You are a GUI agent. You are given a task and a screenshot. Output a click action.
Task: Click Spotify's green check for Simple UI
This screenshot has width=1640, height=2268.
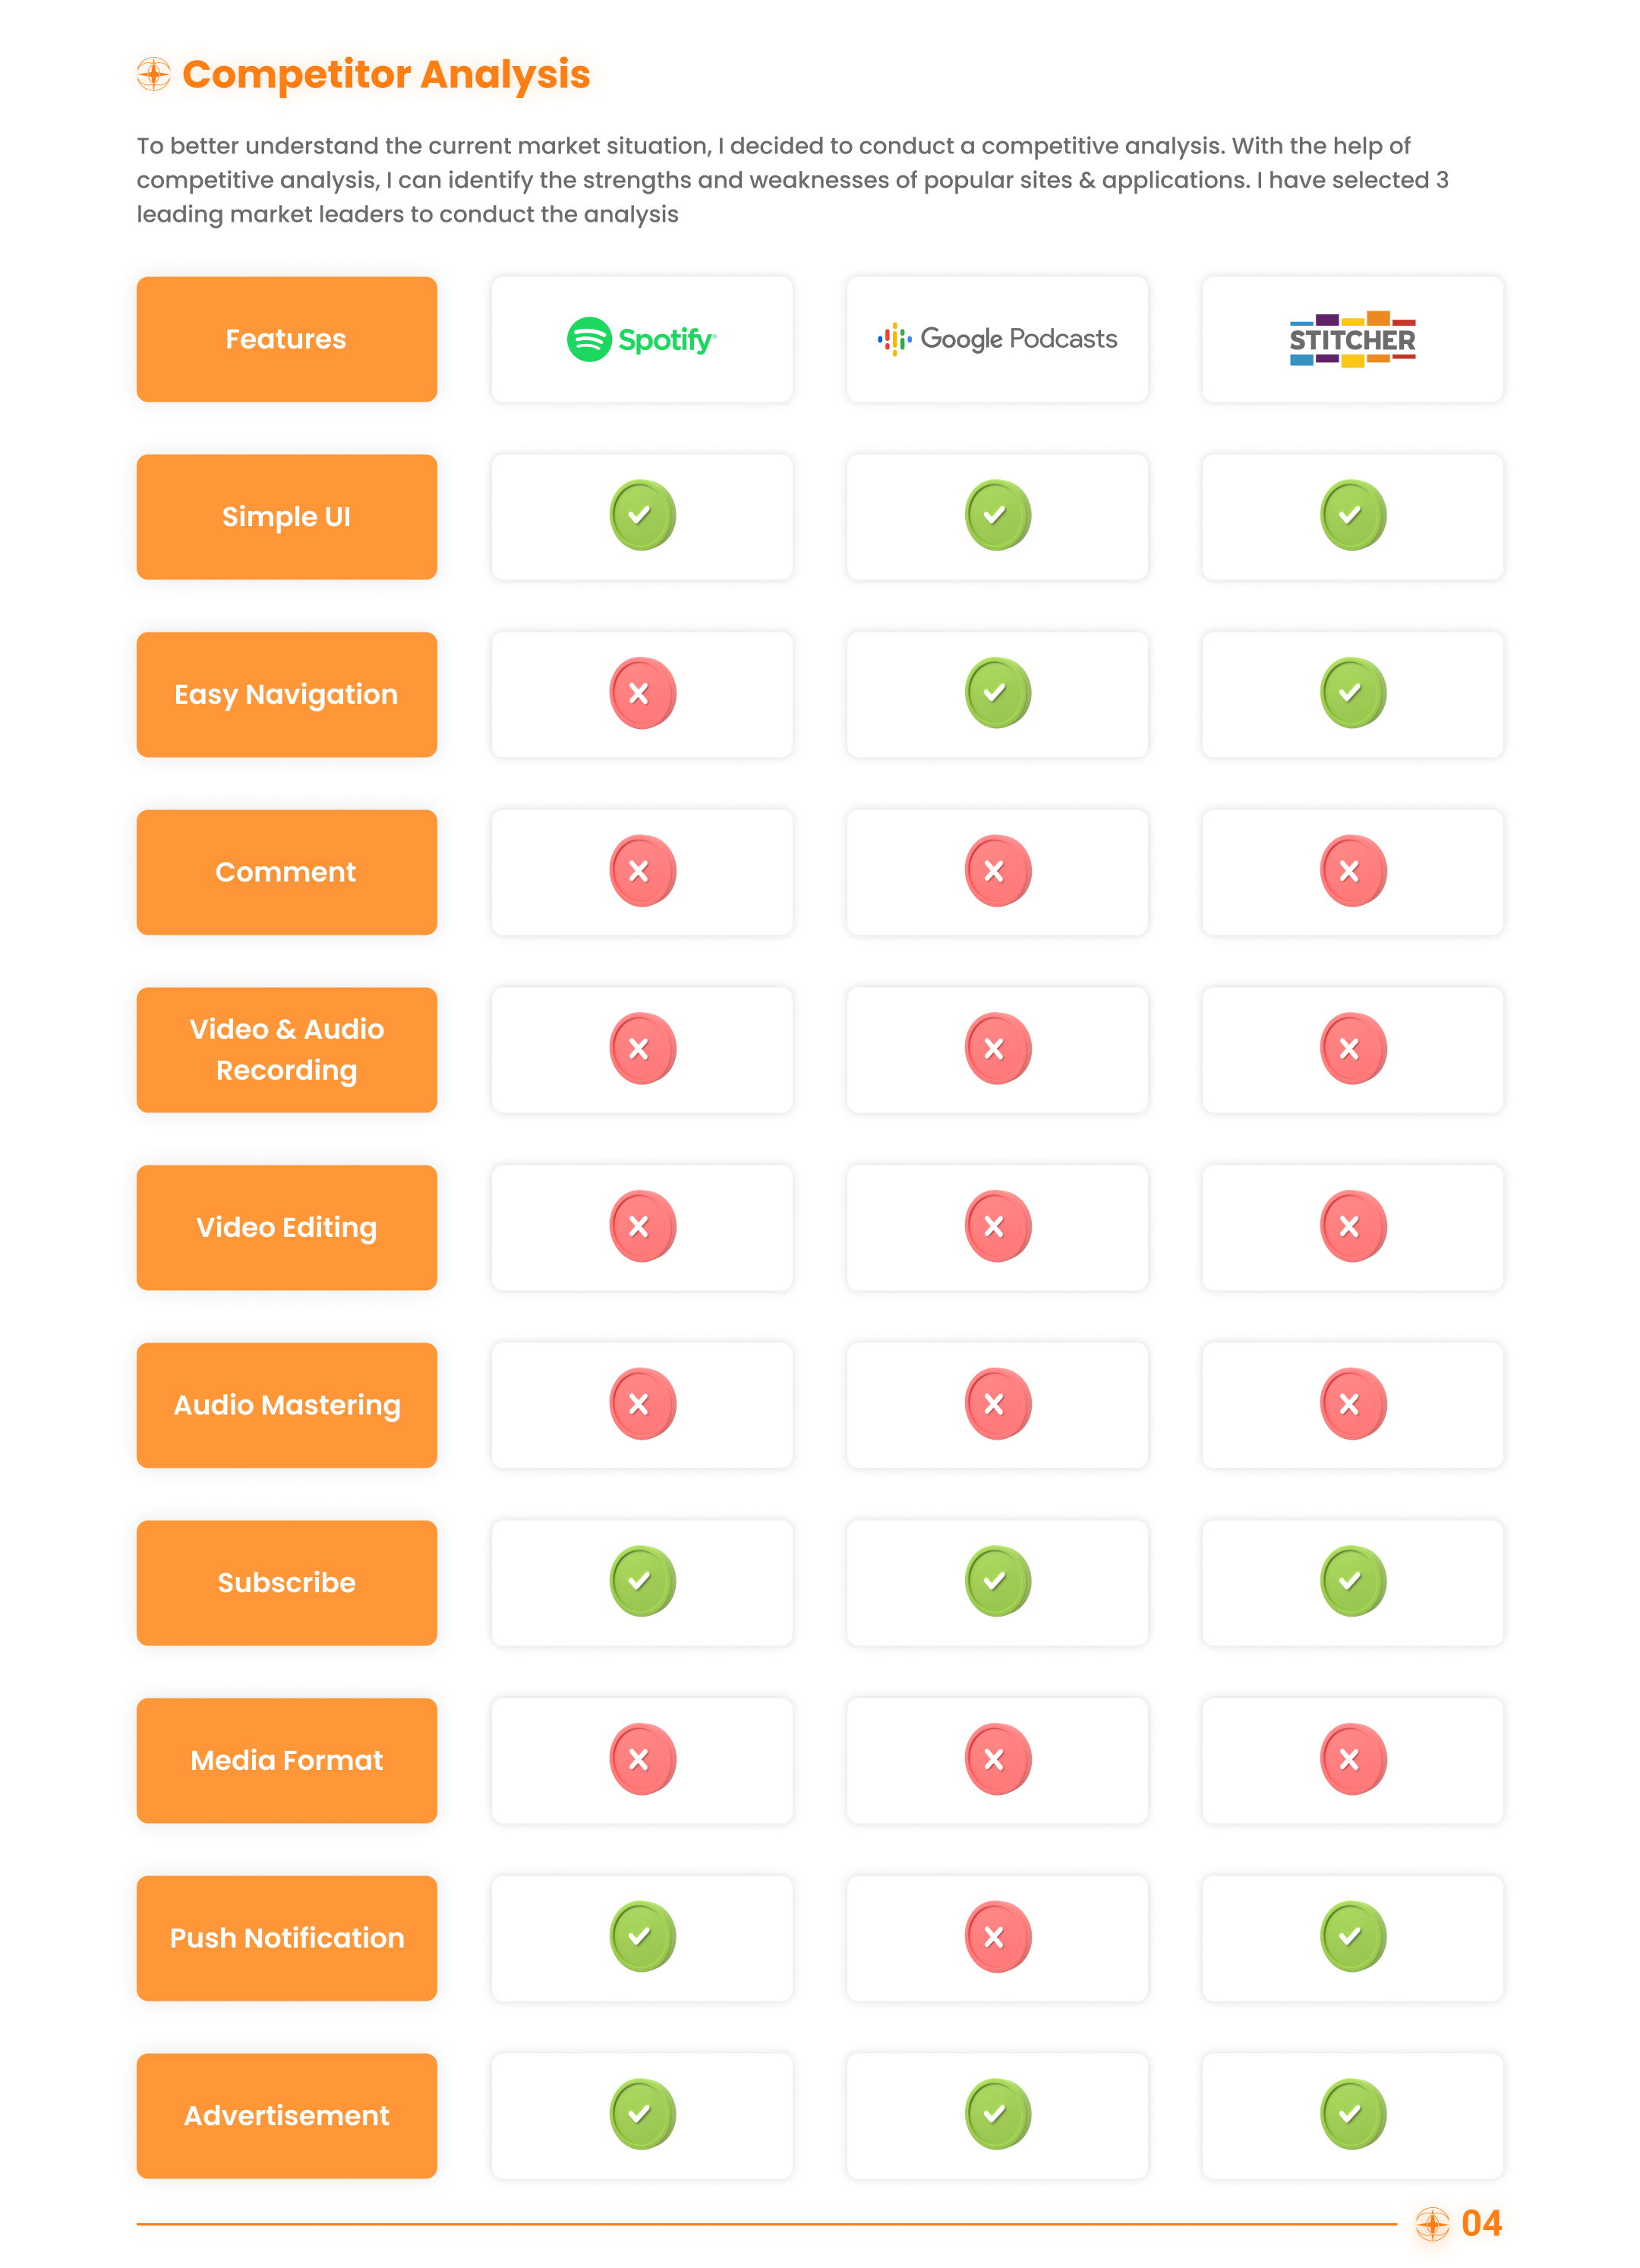[642, 515]
